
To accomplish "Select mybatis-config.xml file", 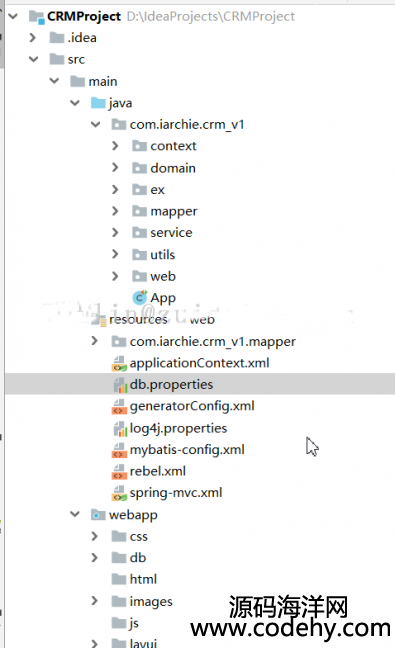I will [x=187, y=450].
